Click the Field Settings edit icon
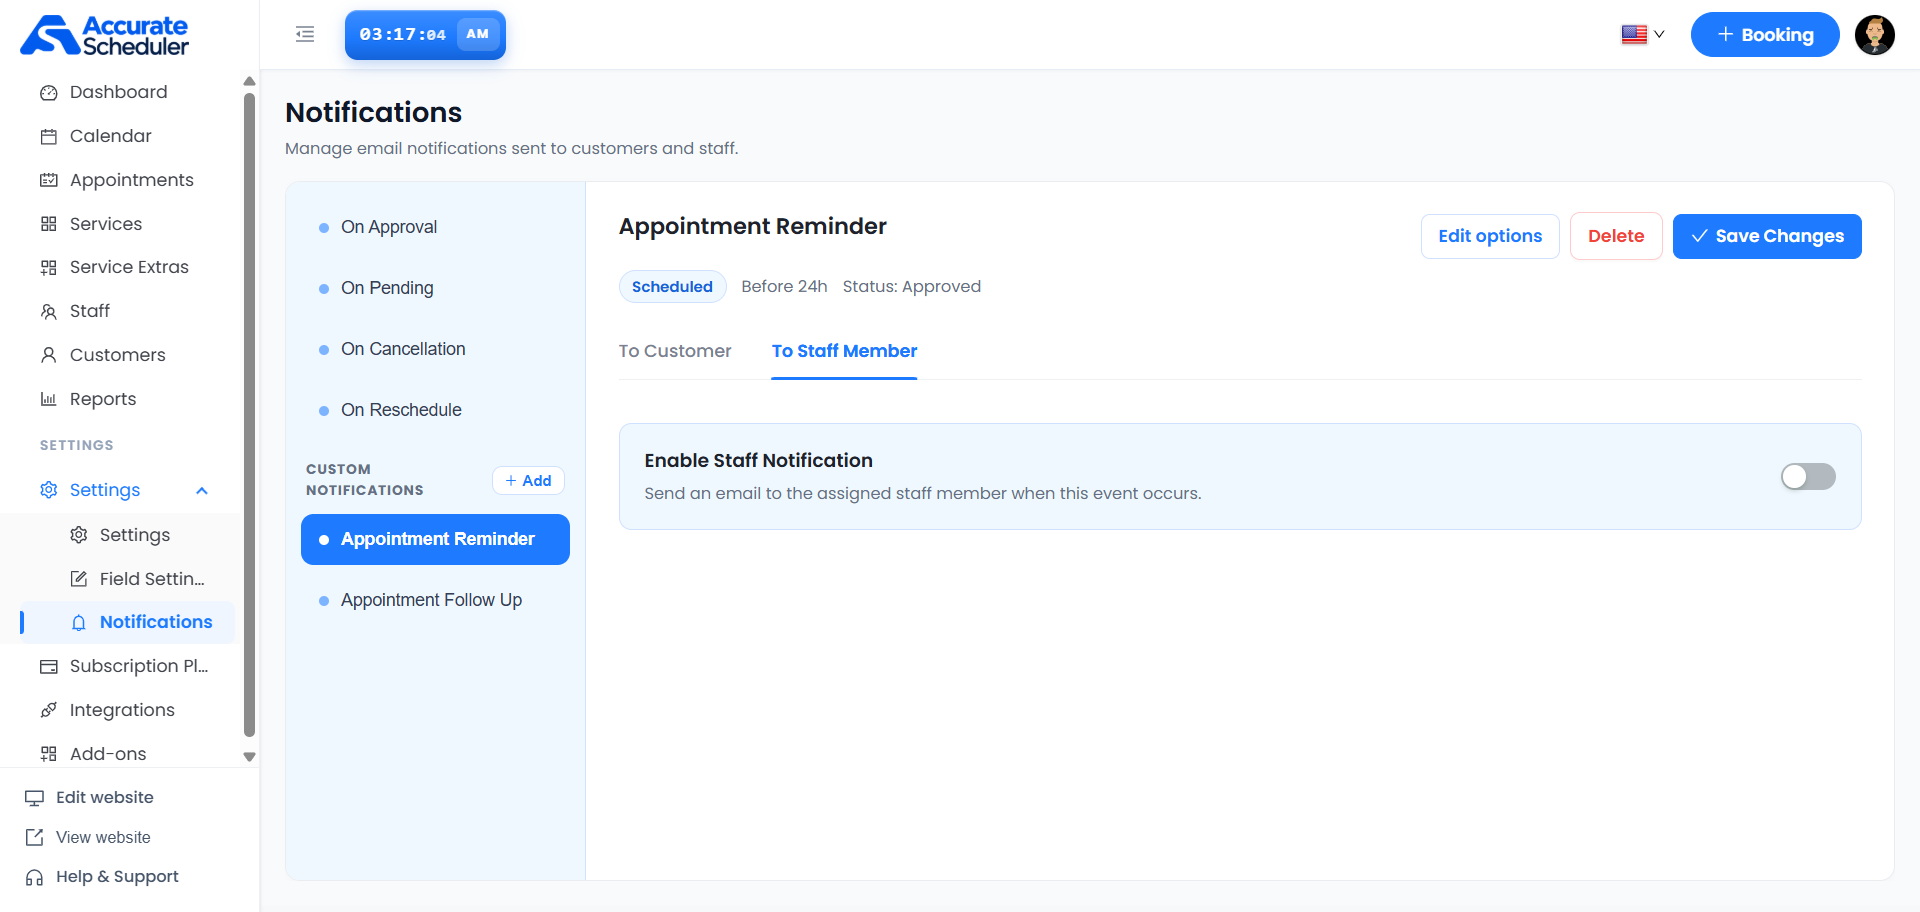The height and width of the screenshot is (912, 1920). pos(78,579)
